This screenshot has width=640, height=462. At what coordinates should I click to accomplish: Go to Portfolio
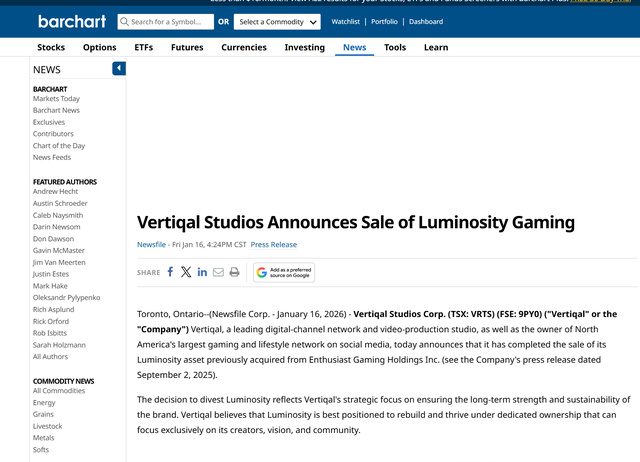pos(384,22)
